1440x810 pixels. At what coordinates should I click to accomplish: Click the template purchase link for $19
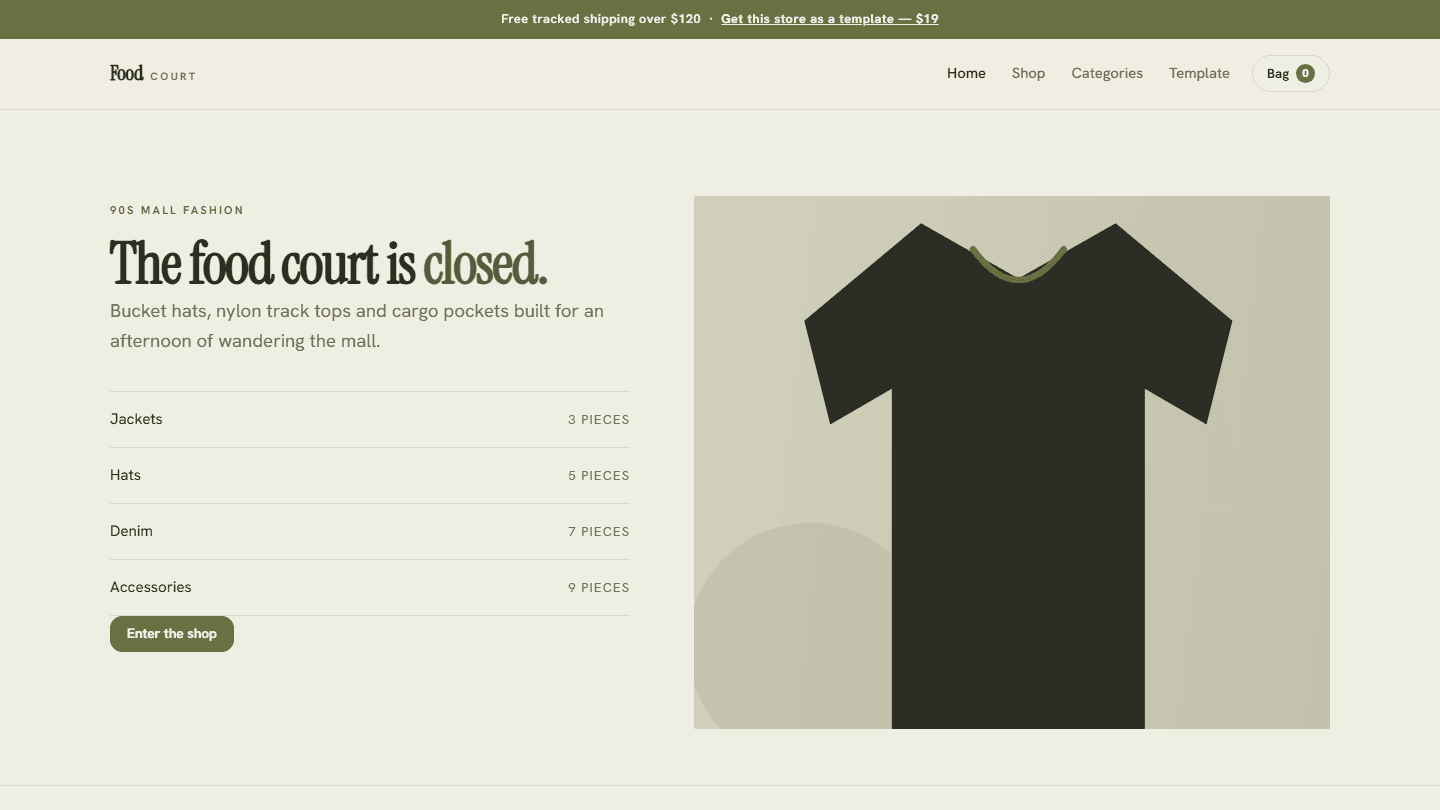click(x=830, y=19)
